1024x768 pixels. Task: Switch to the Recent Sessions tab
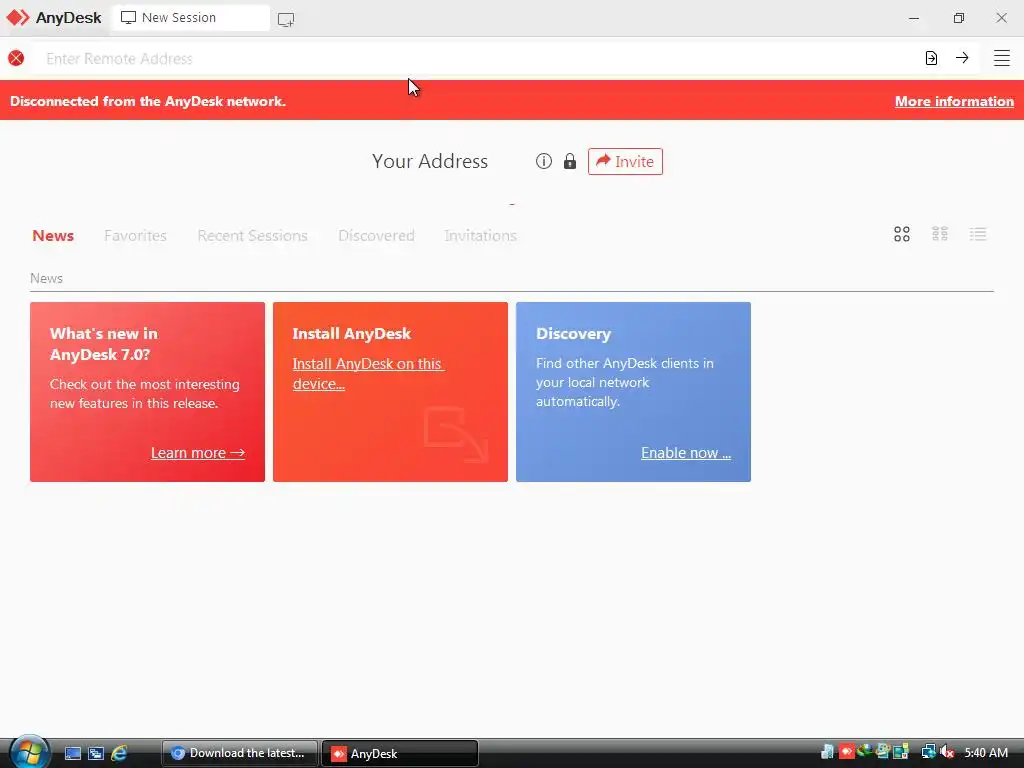point(252,236)
